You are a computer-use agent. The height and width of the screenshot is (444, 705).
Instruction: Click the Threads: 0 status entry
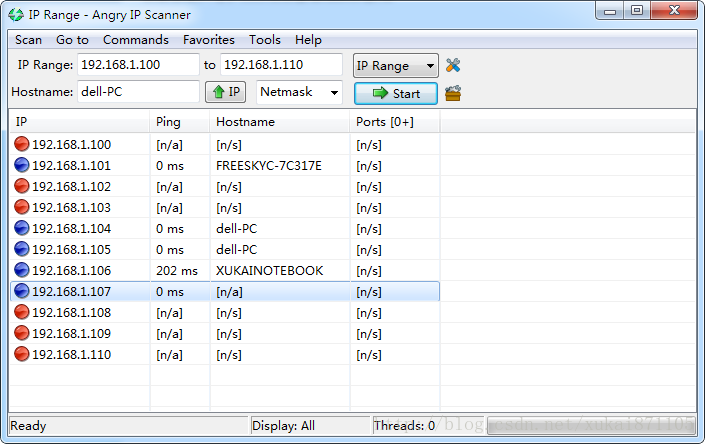click(404, 426)
